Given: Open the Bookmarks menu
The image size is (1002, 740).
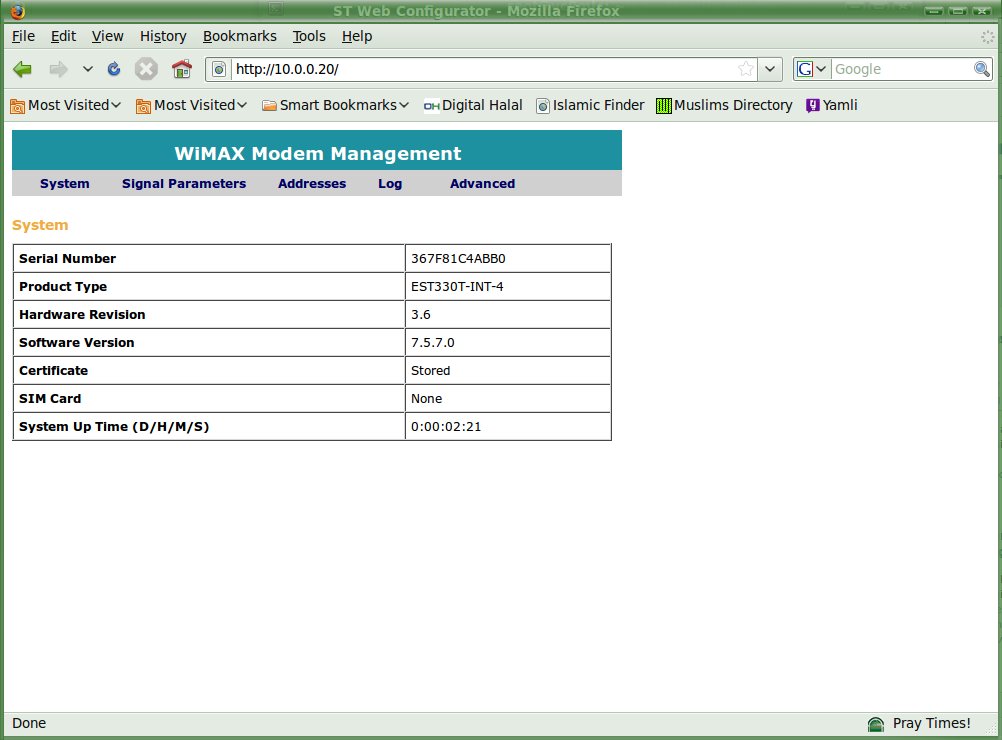Looking at the screenshot, I should click(239, 36).
